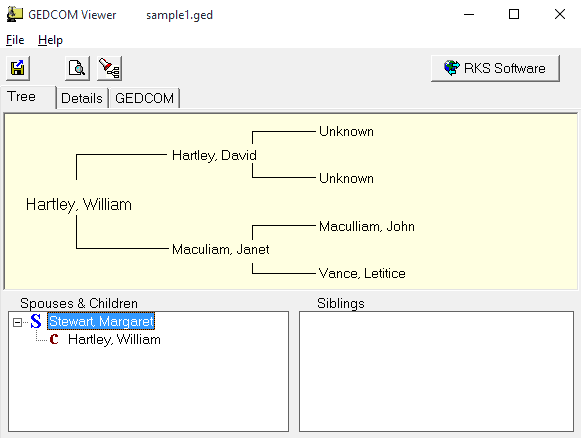Click the blue S spouse icon
This screenshot has width=581, height=438.
[x=36, y=321]
